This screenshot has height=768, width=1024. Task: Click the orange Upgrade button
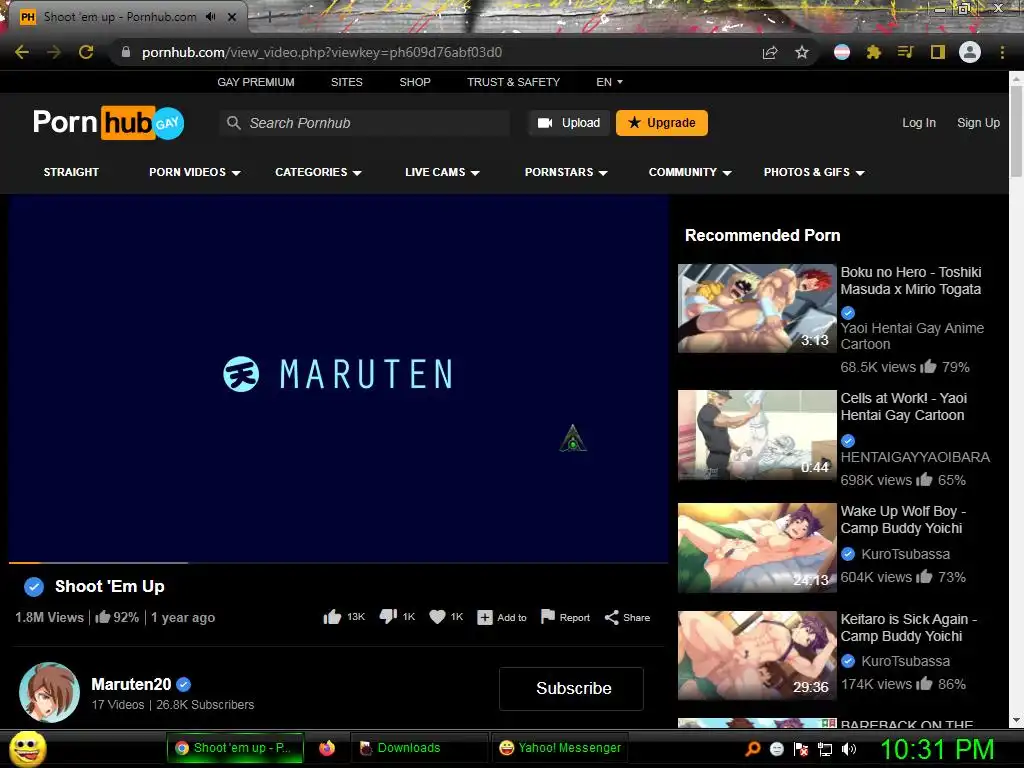pos(662,123)
